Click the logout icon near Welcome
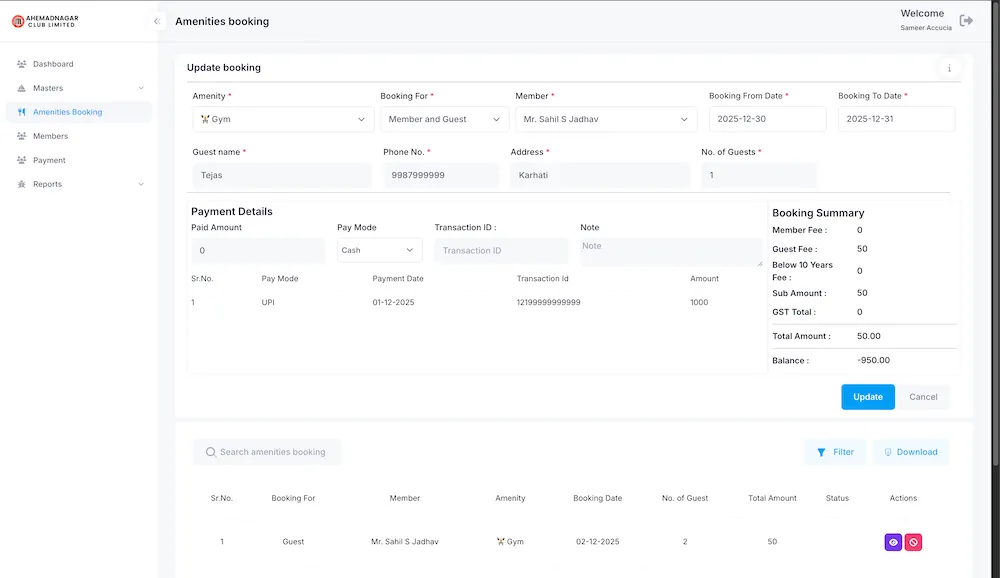The width and height of the screenshot is (1000, 578). point(966,19)
